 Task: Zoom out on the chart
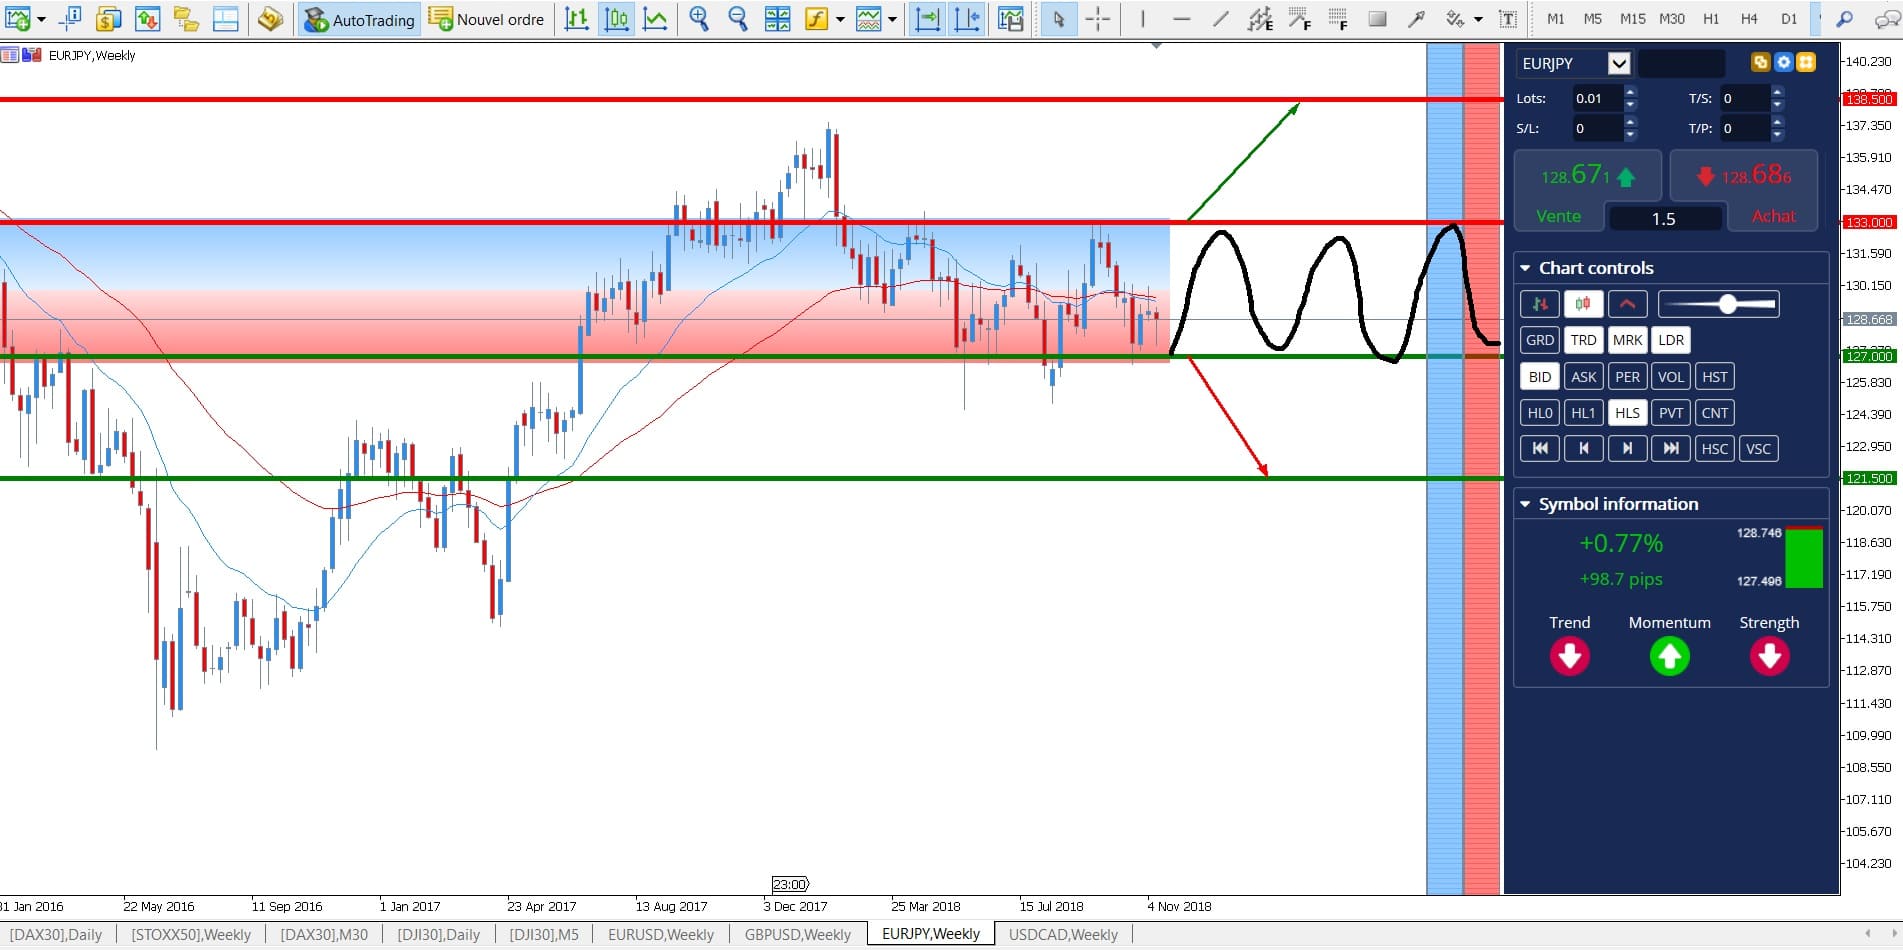[737, 19]
